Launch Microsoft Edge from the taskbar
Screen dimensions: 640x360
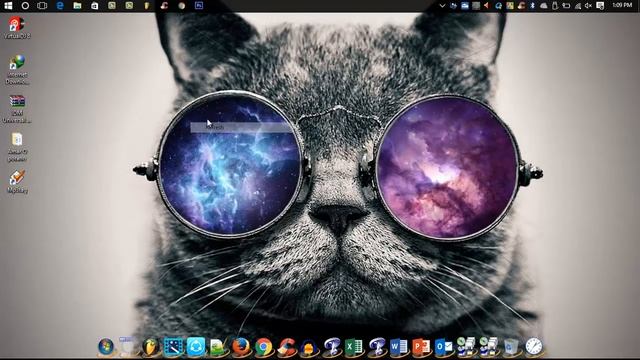(60, 6)
